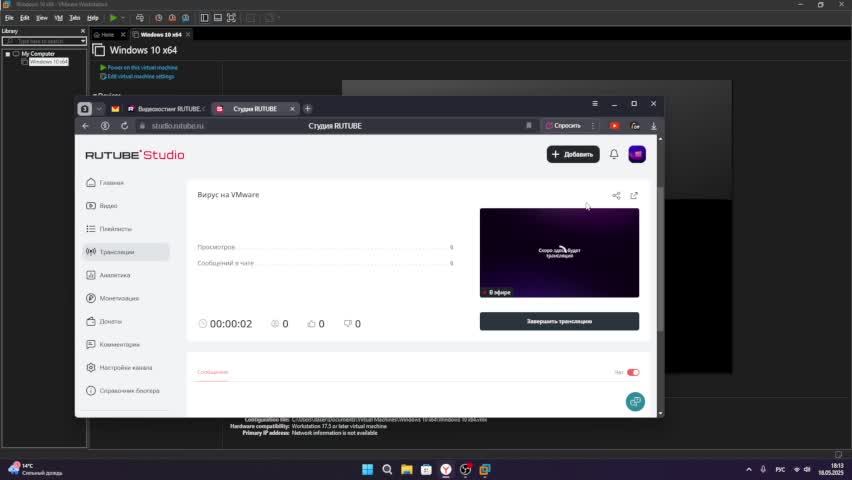Close the Library panel in VMware
852x480 pixels.
click(x=83, y=31)
